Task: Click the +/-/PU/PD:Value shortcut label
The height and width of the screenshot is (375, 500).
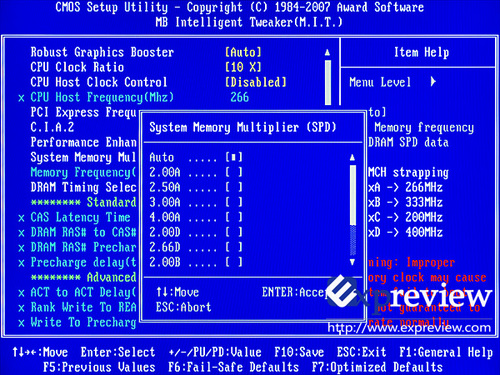Action: coord(215,352)
